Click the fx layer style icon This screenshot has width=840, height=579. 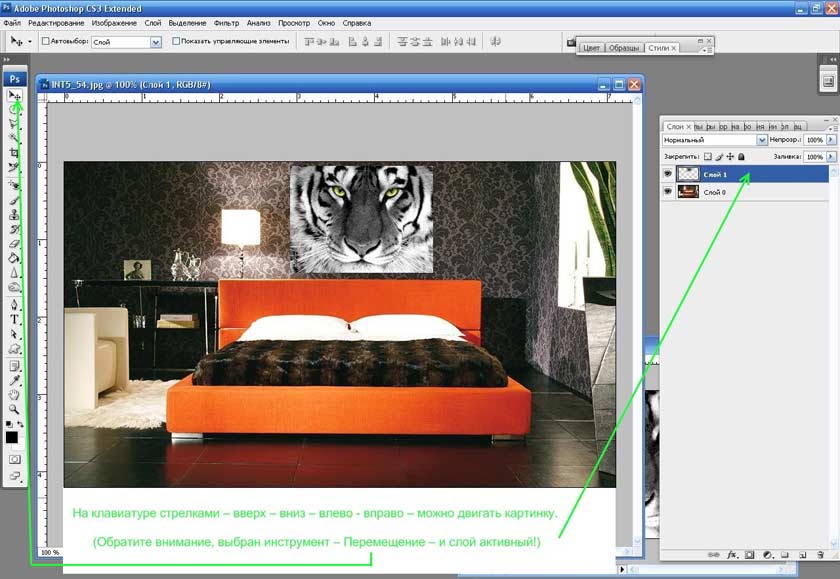(732, 553)
